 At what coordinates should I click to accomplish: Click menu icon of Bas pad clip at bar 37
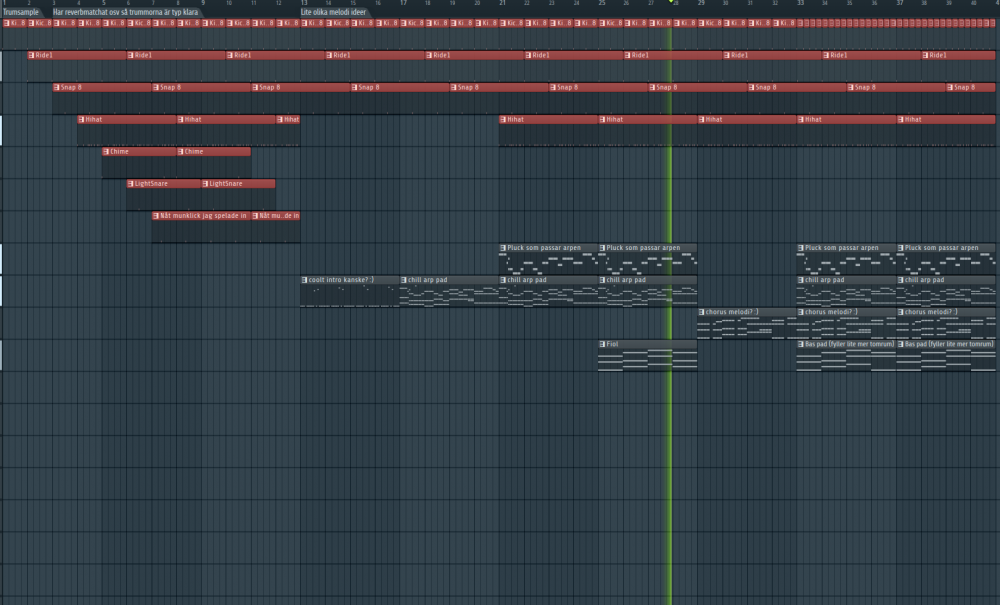(x=901, y=344)
